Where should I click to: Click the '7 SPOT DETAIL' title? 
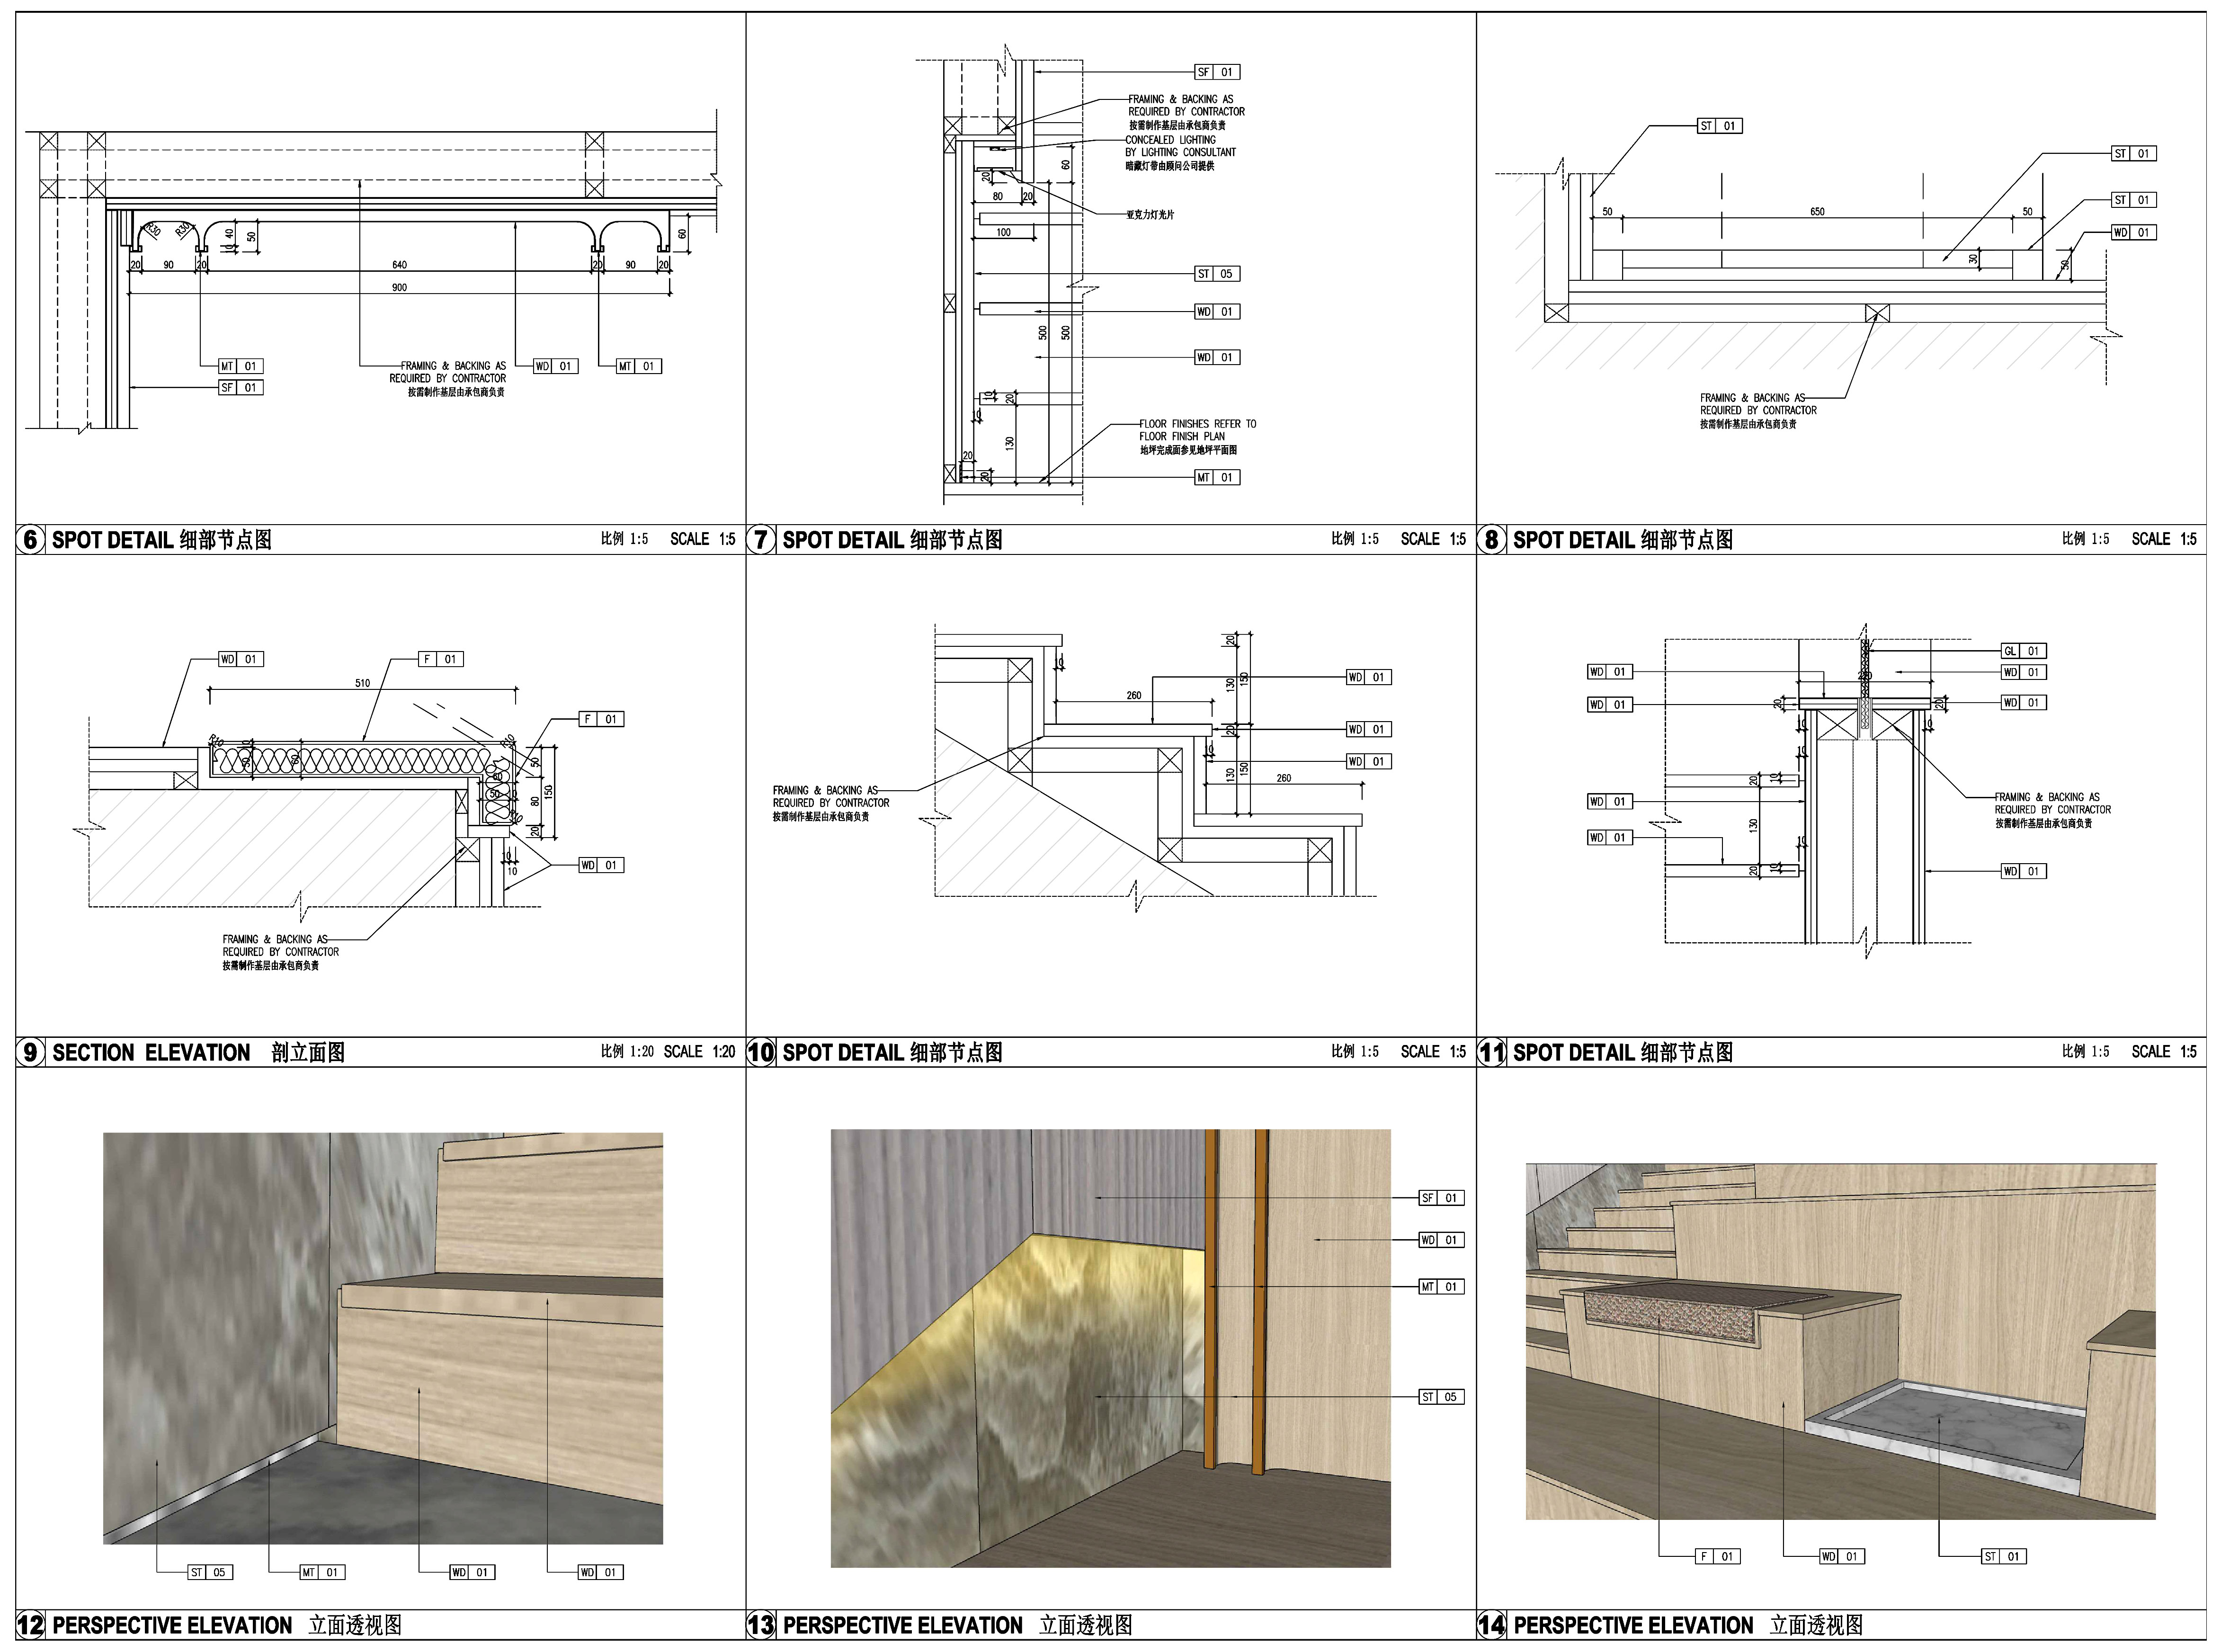[x=876, y=540]
